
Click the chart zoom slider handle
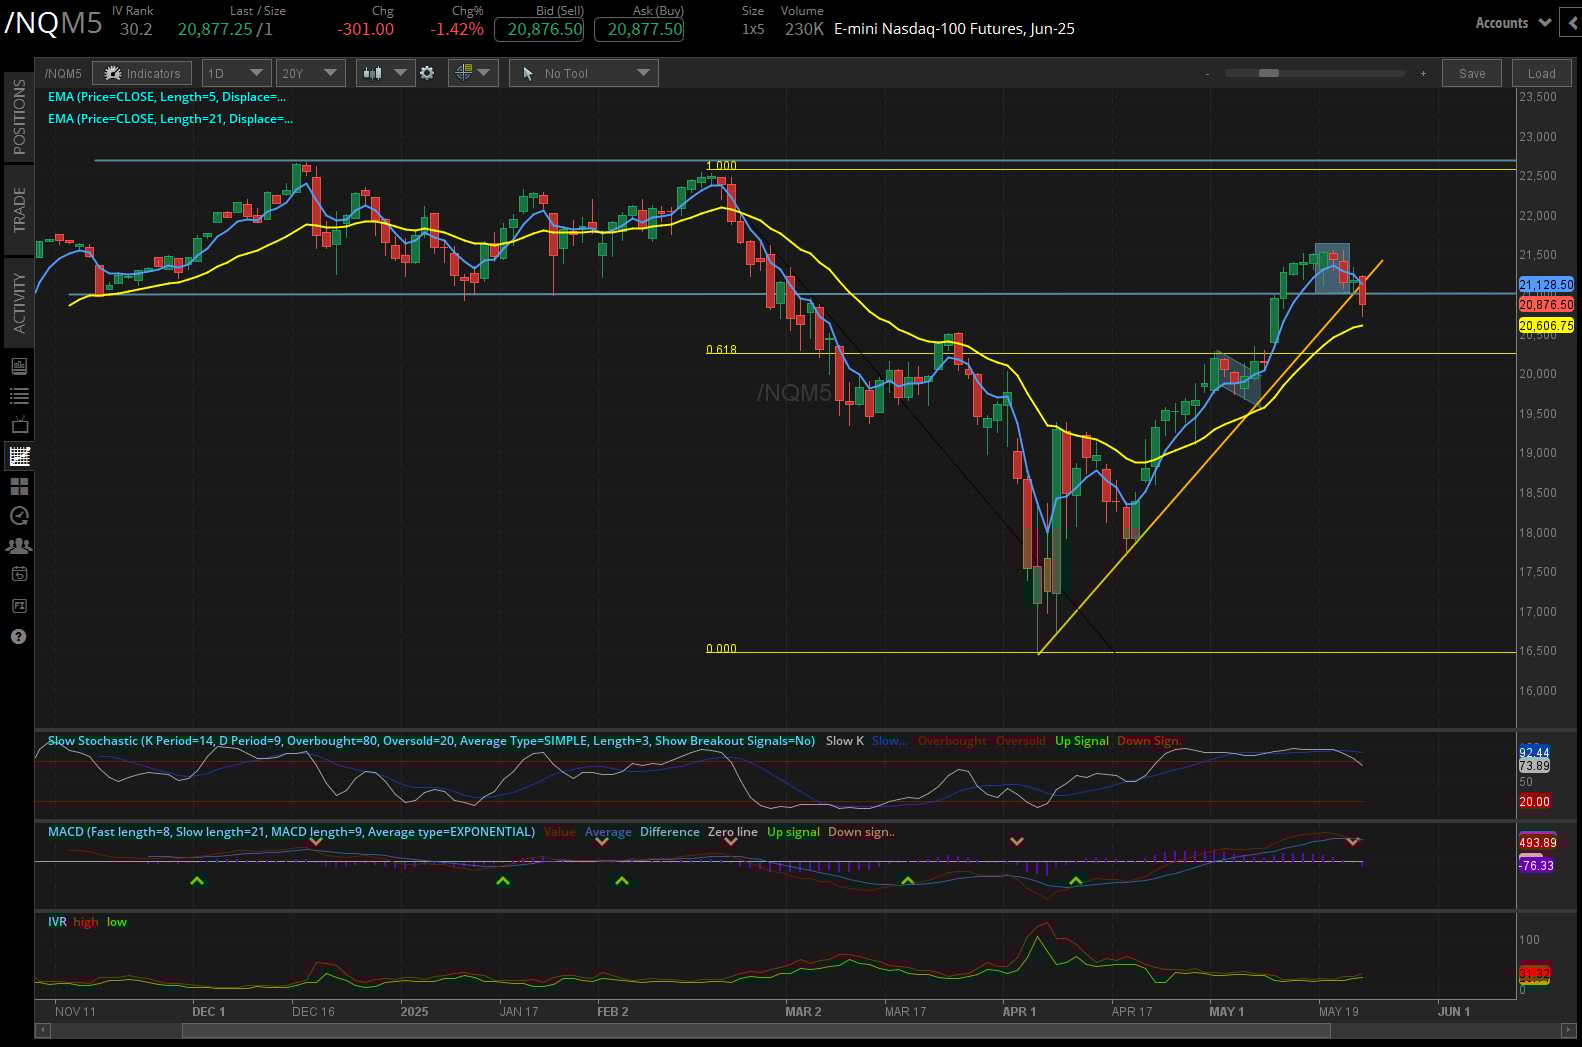1268,73
